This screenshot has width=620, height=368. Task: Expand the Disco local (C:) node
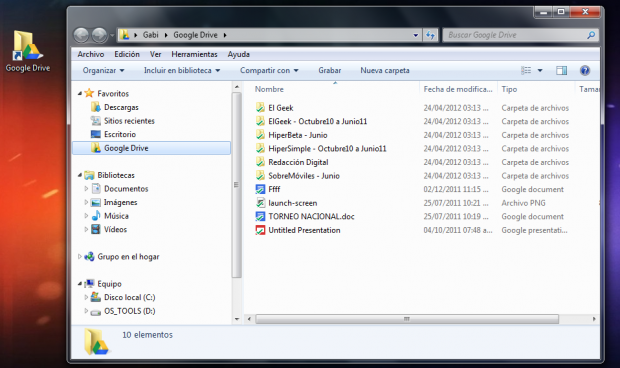point(86,297)
